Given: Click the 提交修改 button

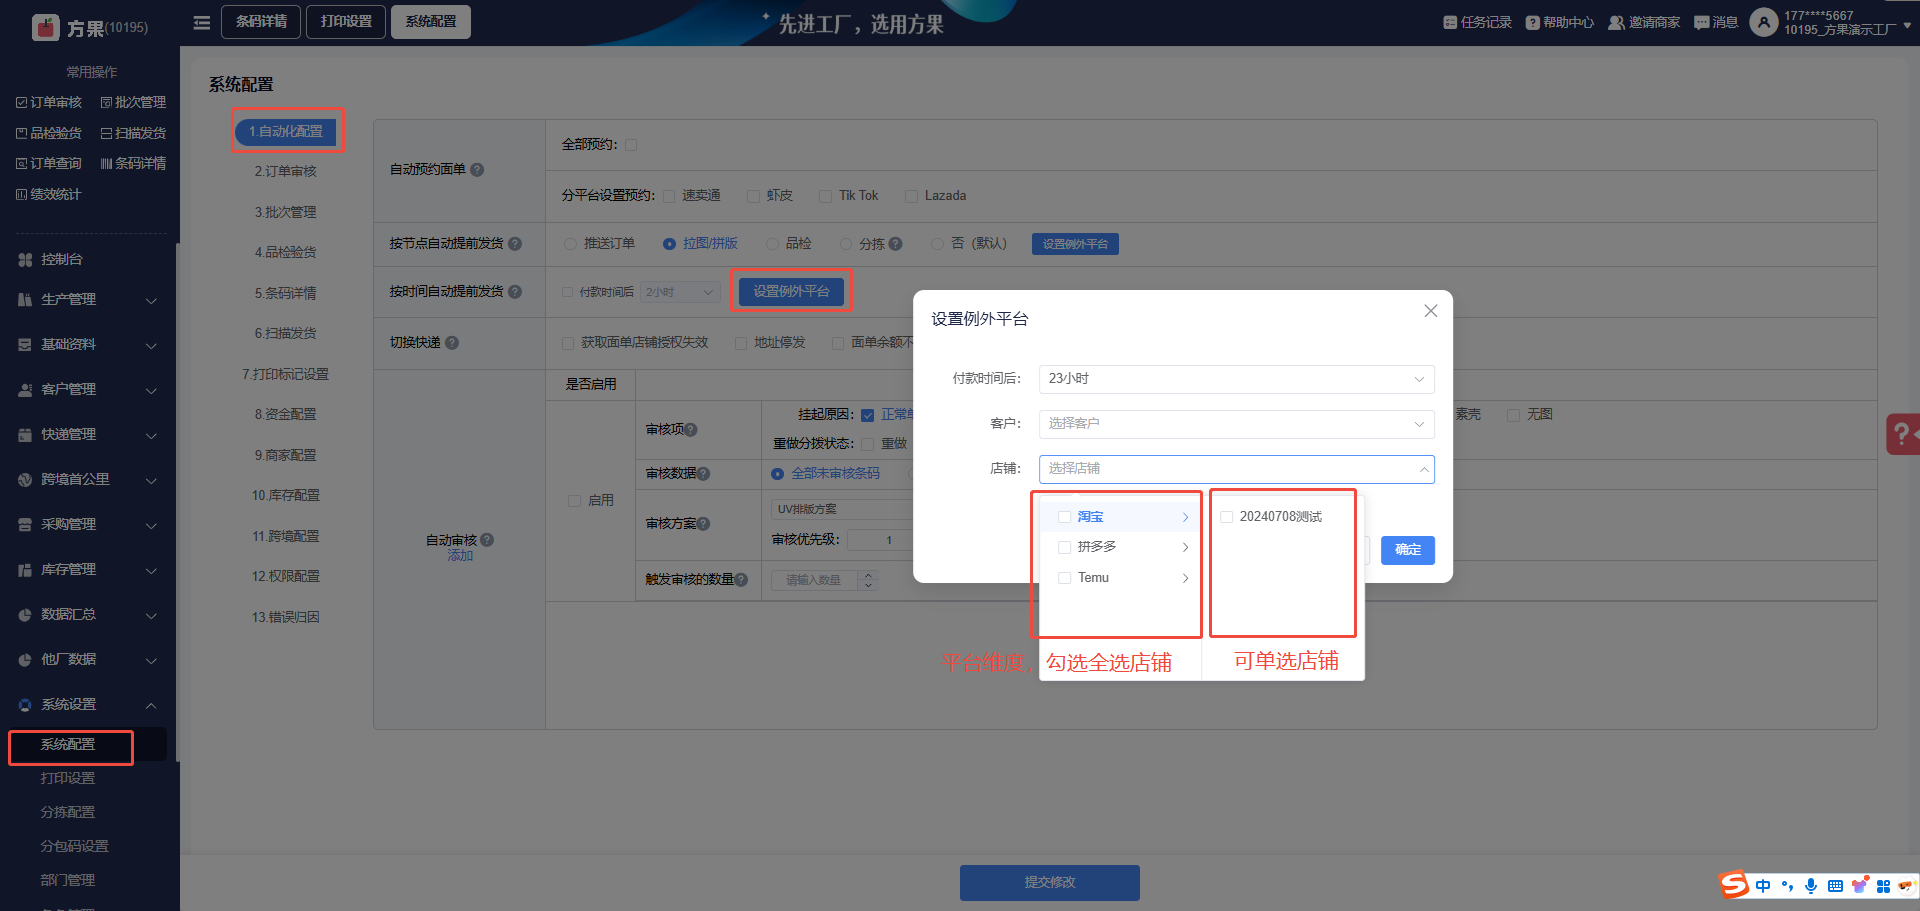Looking at the screenshot, I should [x=1050, y=883].
